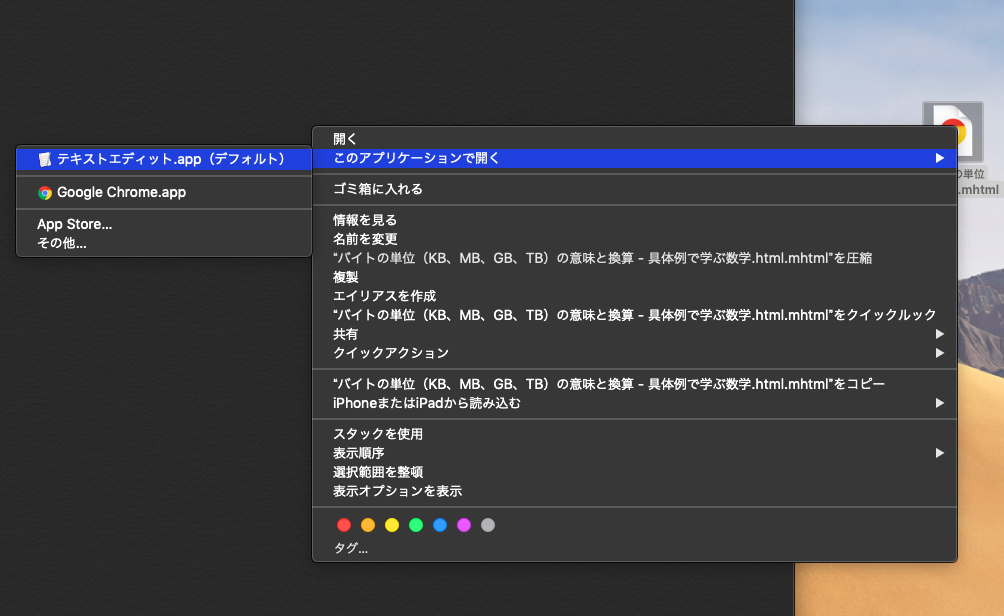Image resolution: width=1004 pixels, height=616 pixels.
Task: Click タグ... to edit tags
Action: [351, 548]
